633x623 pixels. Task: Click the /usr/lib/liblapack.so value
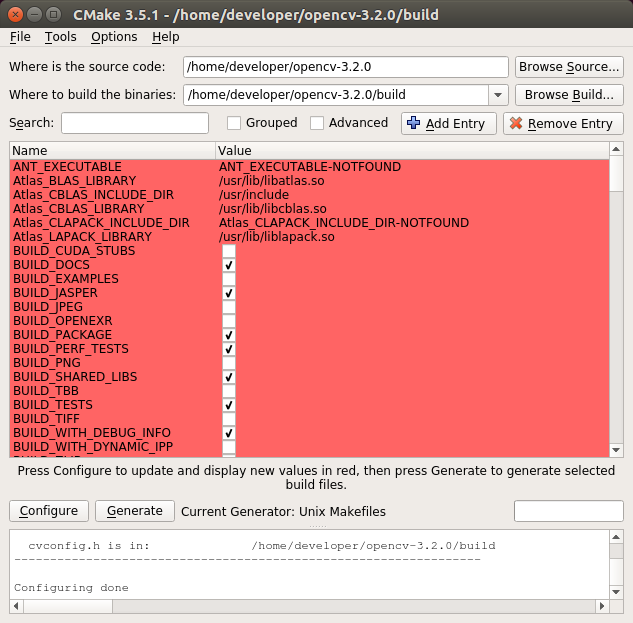click(x=277, y=237)
